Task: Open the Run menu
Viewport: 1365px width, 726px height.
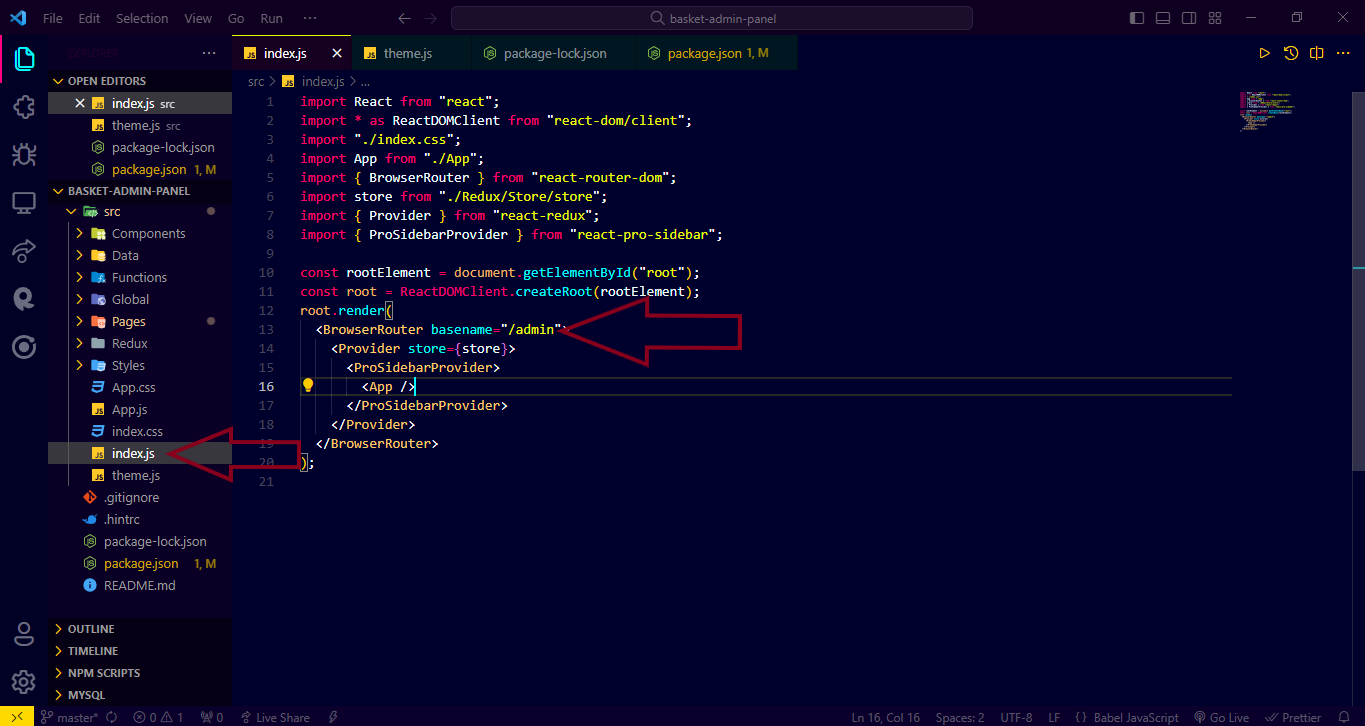Action: [x=271, y=18]
